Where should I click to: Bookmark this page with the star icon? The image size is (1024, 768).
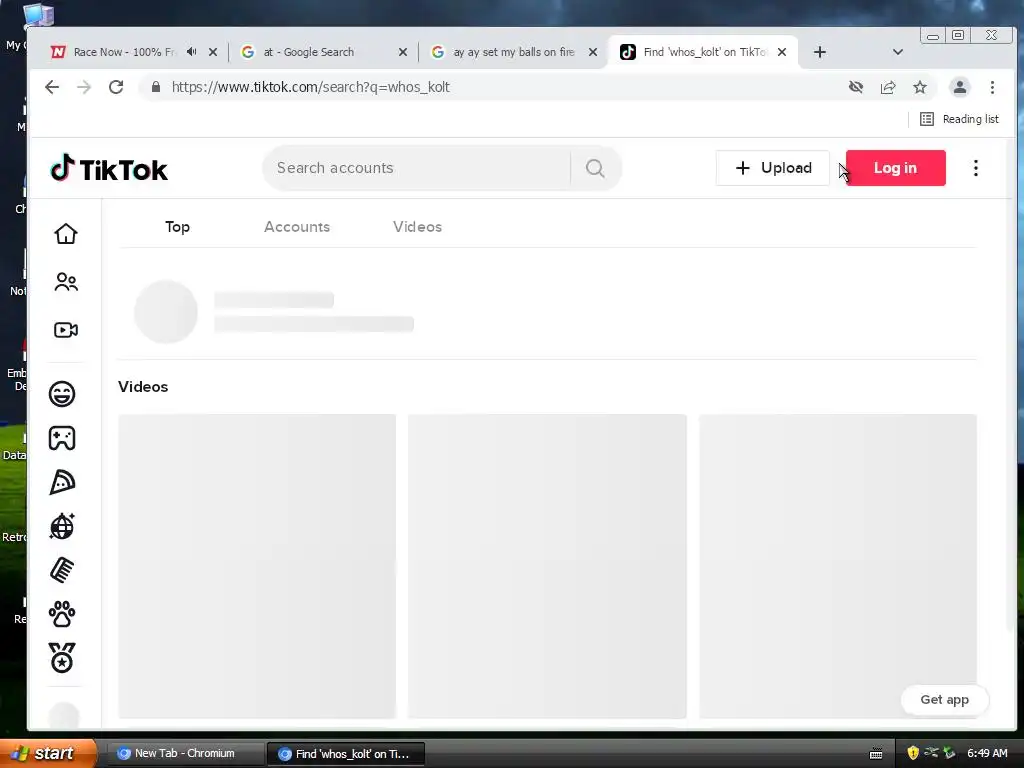click(920, 87)
